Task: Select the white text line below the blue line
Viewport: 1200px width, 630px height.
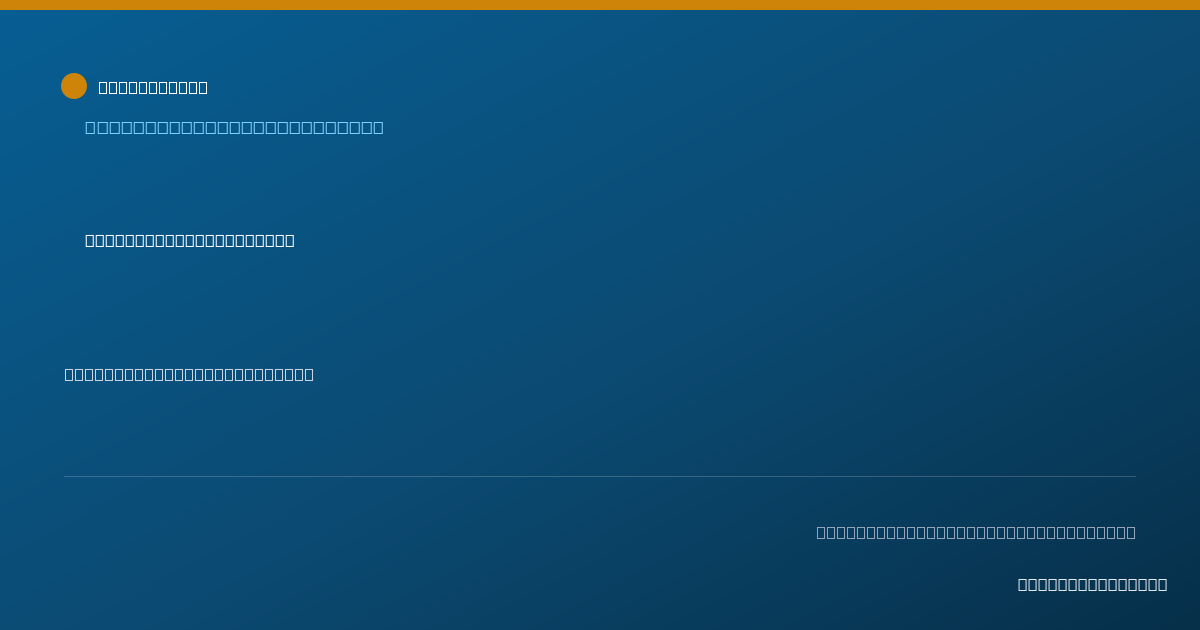Action: [x=190, y=240]
